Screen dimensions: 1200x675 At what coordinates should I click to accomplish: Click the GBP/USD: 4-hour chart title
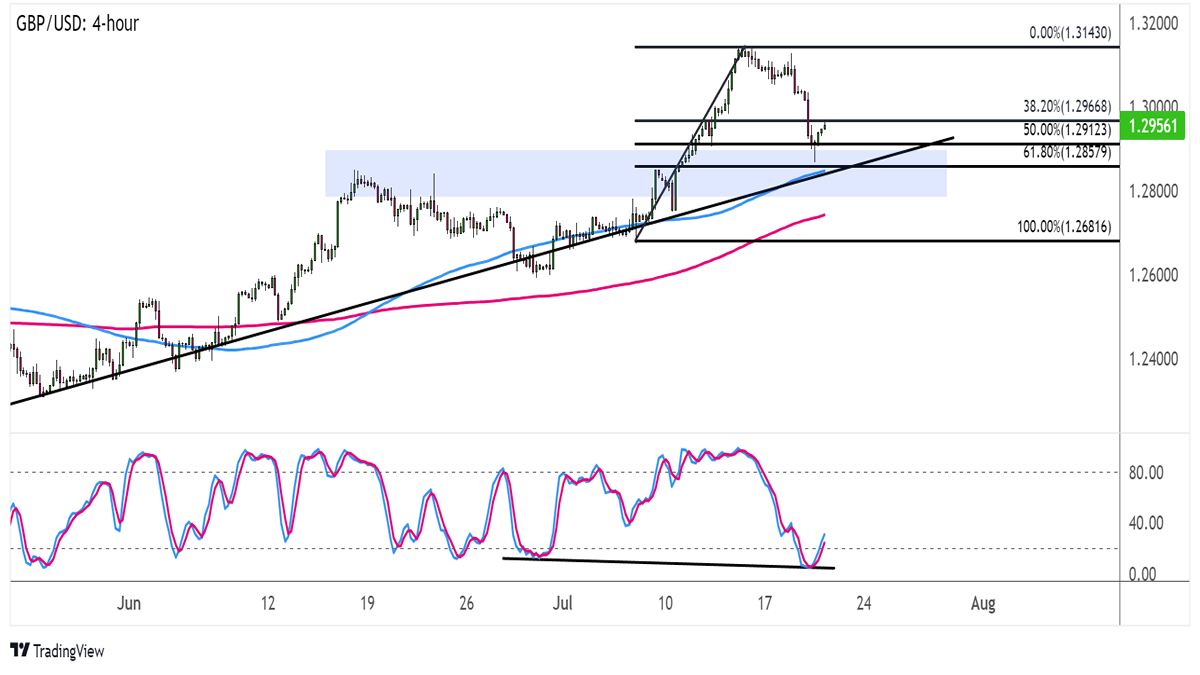click(77, 22)
